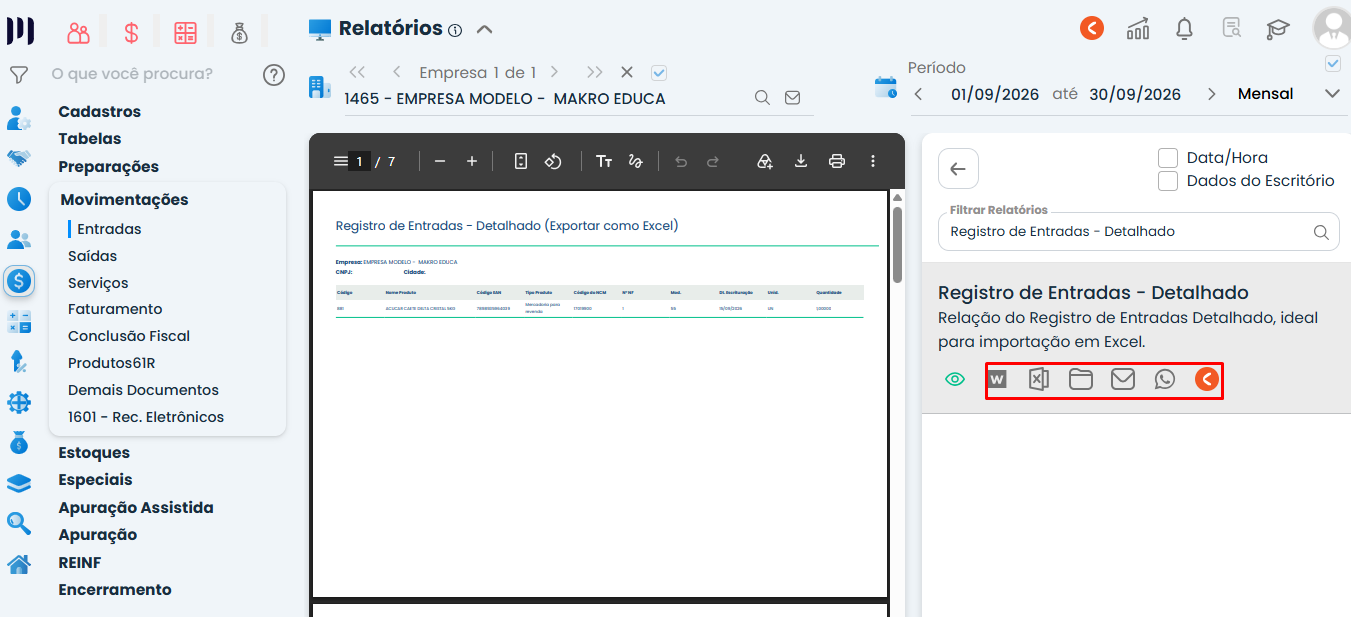1351x617 pixels.
Task: Open the red calculator module icon
Action: 185,33
